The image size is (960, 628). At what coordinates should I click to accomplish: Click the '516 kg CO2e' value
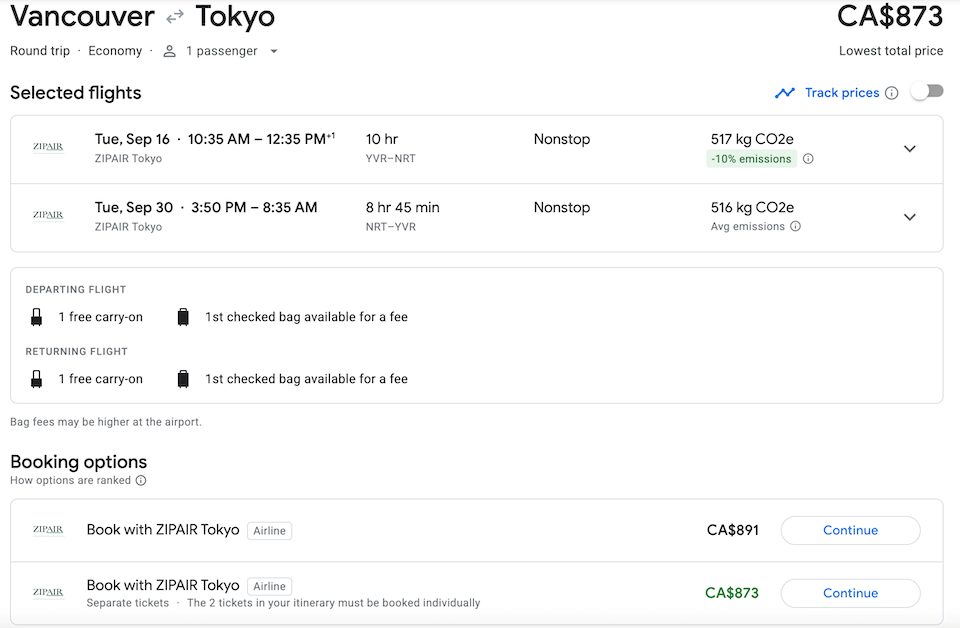(x=752, y=207)
